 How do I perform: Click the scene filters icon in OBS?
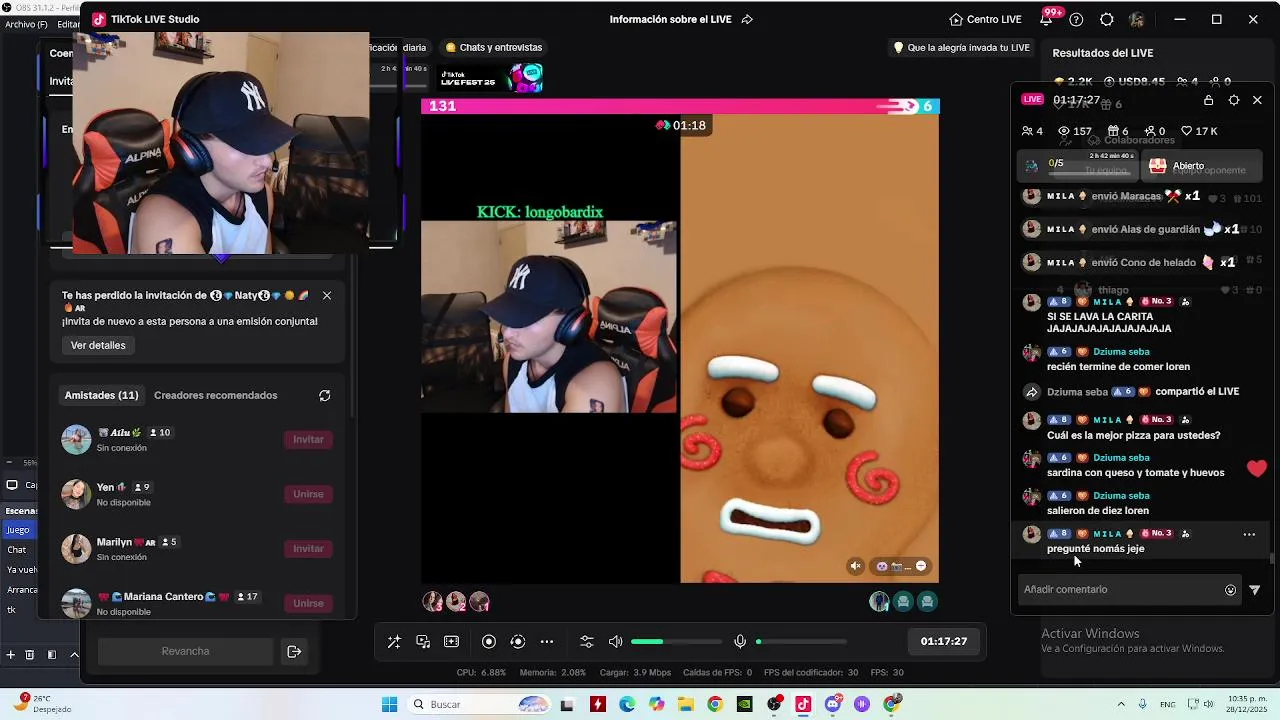pyautogui.click(x=52, y=655)
